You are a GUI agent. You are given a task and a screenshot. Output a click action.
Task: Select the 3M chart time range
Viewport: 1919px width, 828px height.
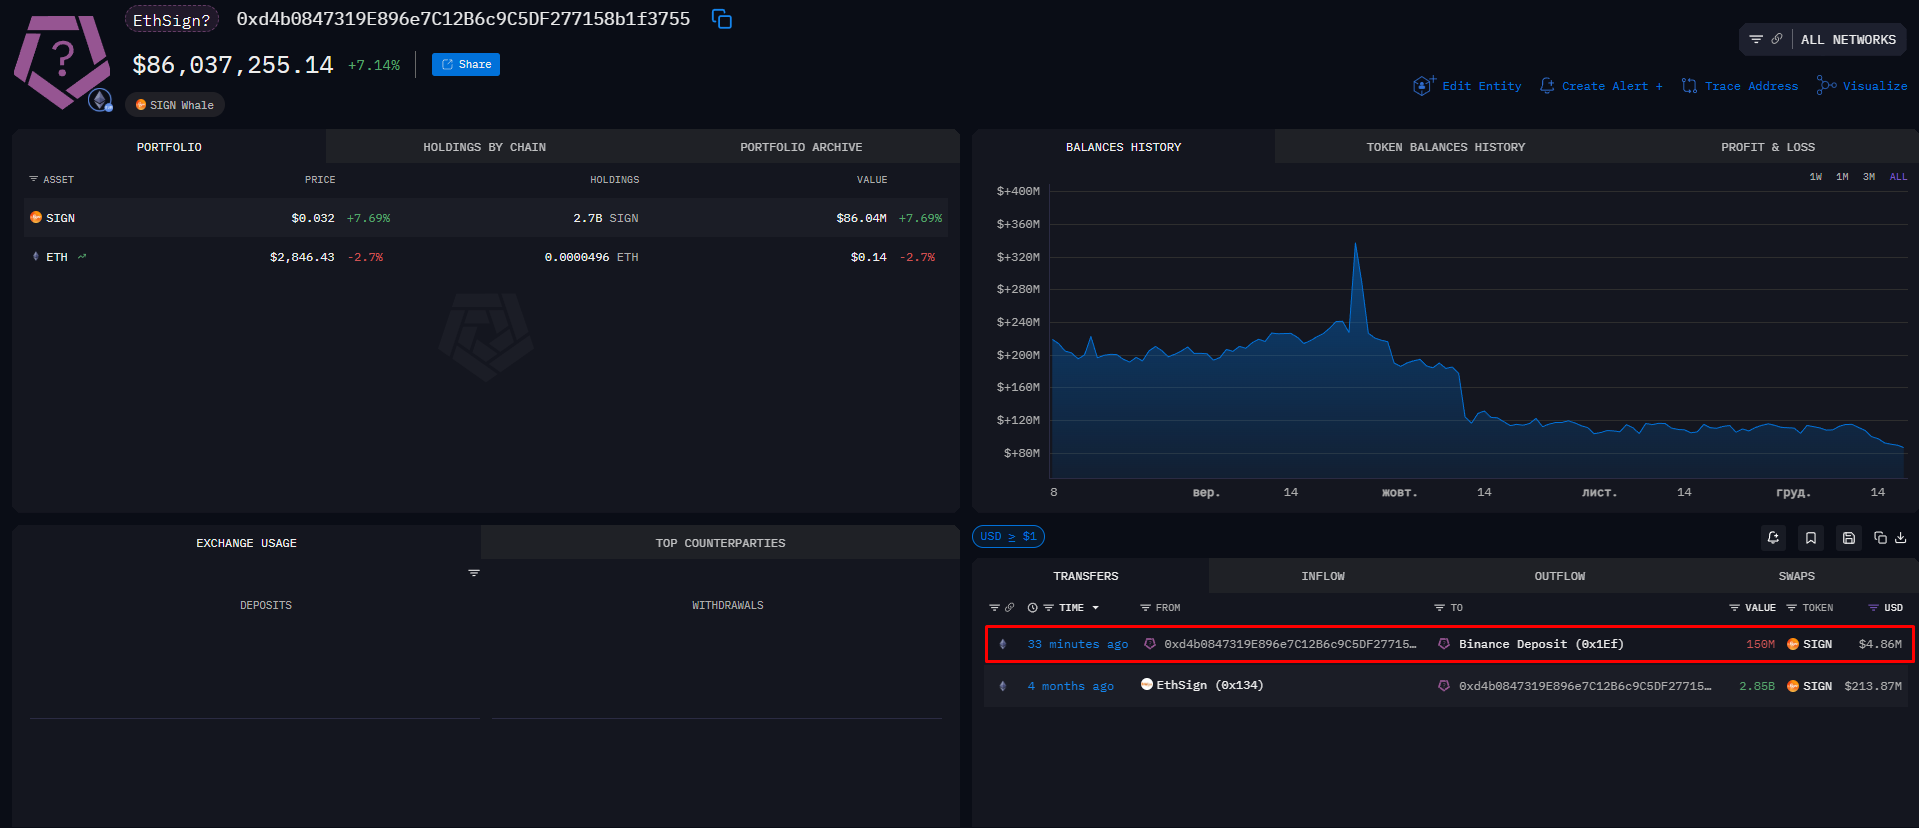click(1868, 177)
